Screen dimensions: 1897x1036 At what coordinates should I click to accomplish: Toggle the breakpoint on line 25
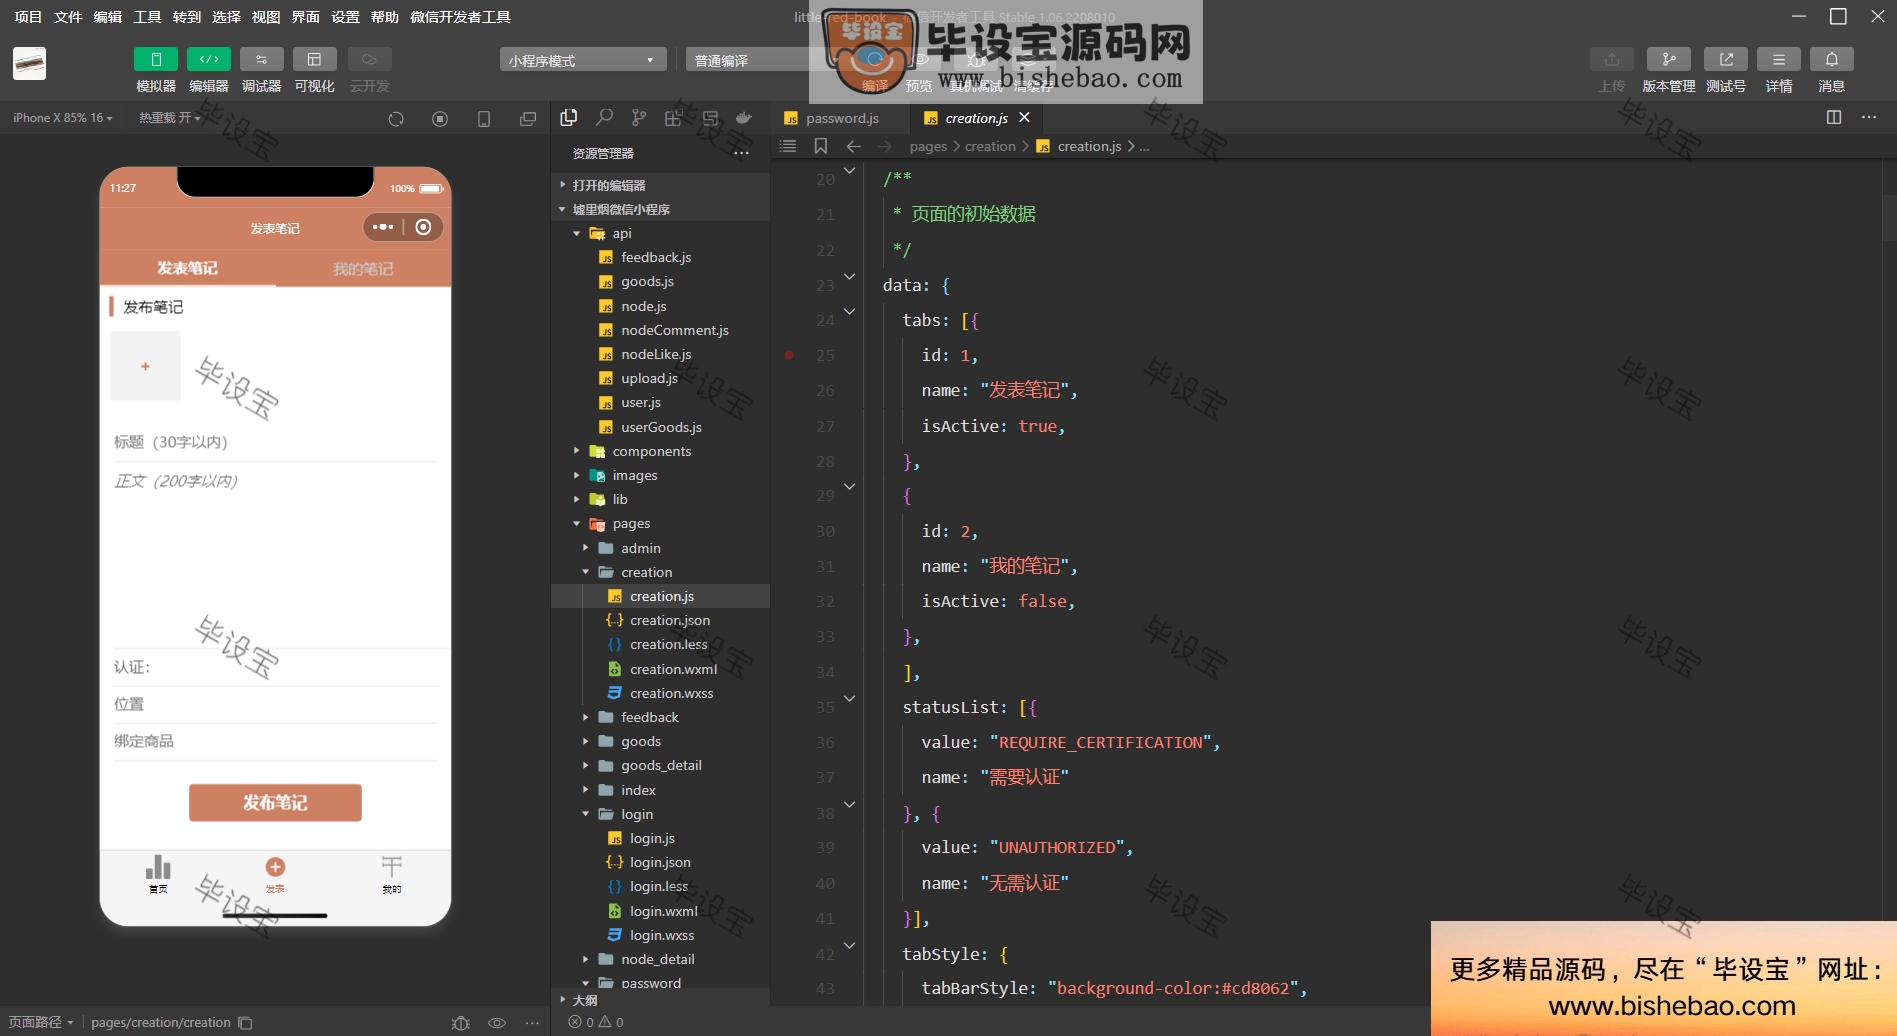tap(789, 355)
